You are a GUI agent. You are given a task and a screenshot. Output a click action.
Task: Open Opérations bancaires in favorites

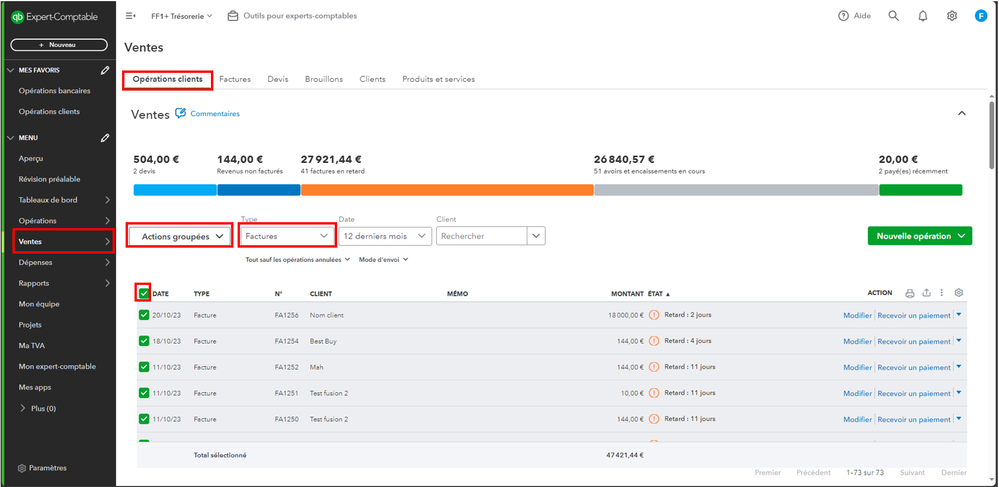point(55,91)
